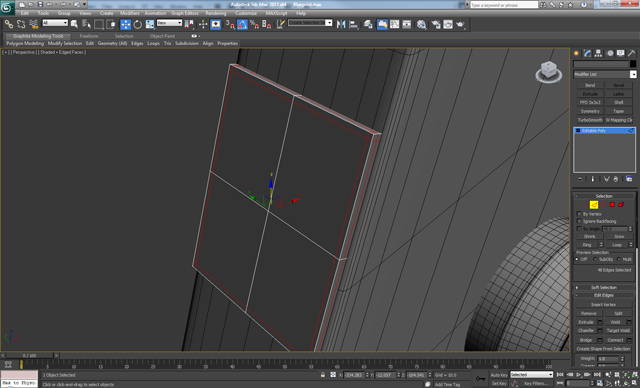Choose the Rectangular Selection Region tool
Screen dimensions: 640x388
[x=99, y=24]
